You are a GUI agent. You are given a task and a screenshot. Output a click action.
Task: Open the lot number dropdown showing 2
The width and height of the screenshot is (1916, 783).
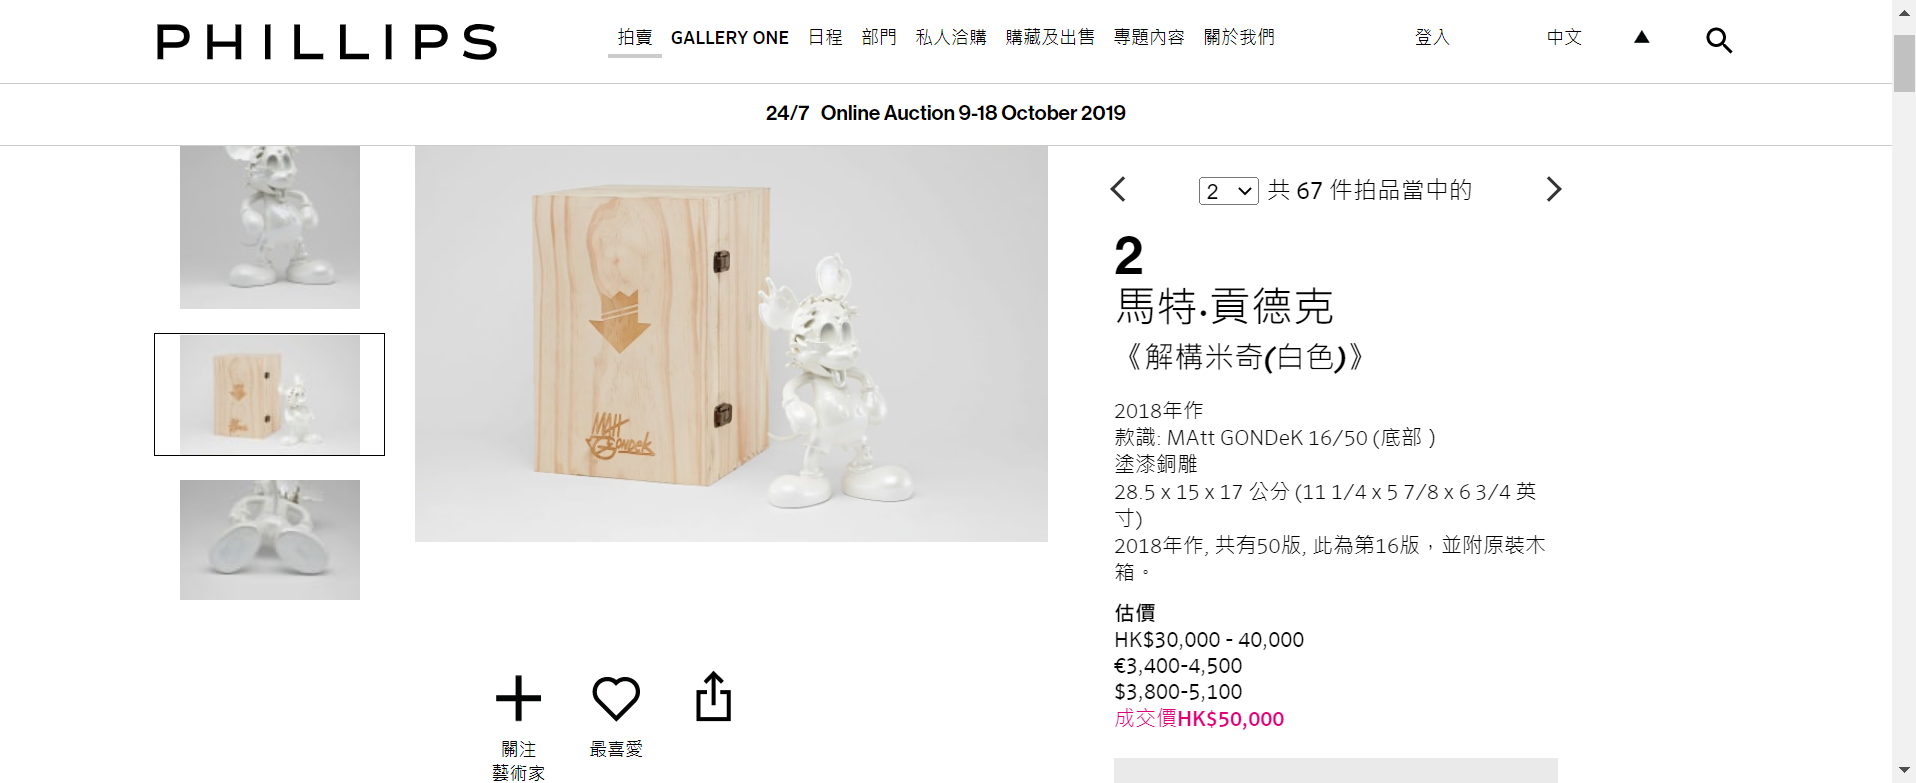[x=1228, y=191]
